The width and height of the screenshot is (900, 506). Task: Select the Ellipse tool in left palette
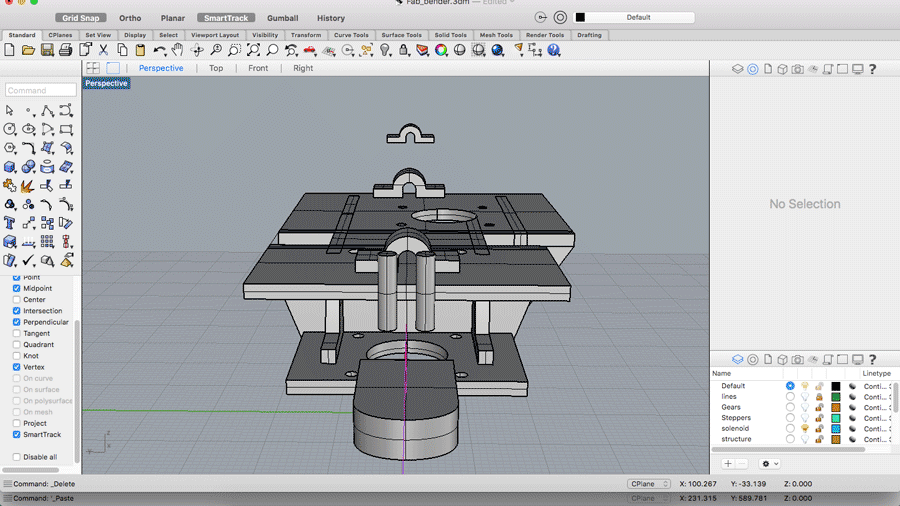click(x=29, y=129)
